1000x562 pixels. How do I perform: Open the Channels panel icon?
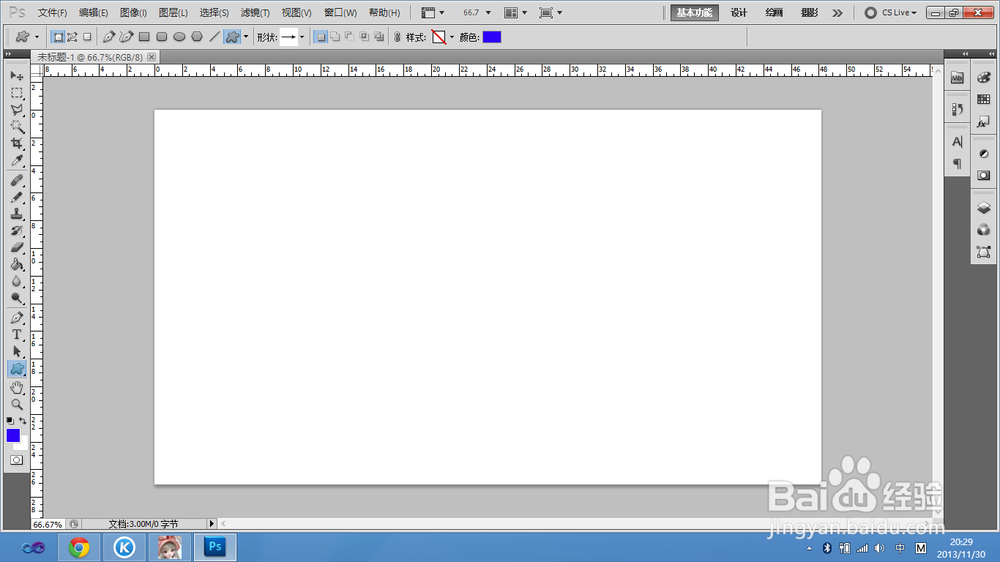983,230
